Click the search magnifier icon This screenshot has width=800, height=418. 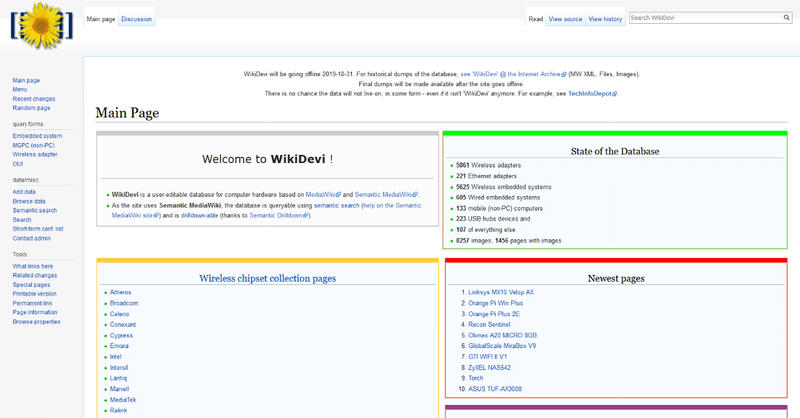click(786, 18)
